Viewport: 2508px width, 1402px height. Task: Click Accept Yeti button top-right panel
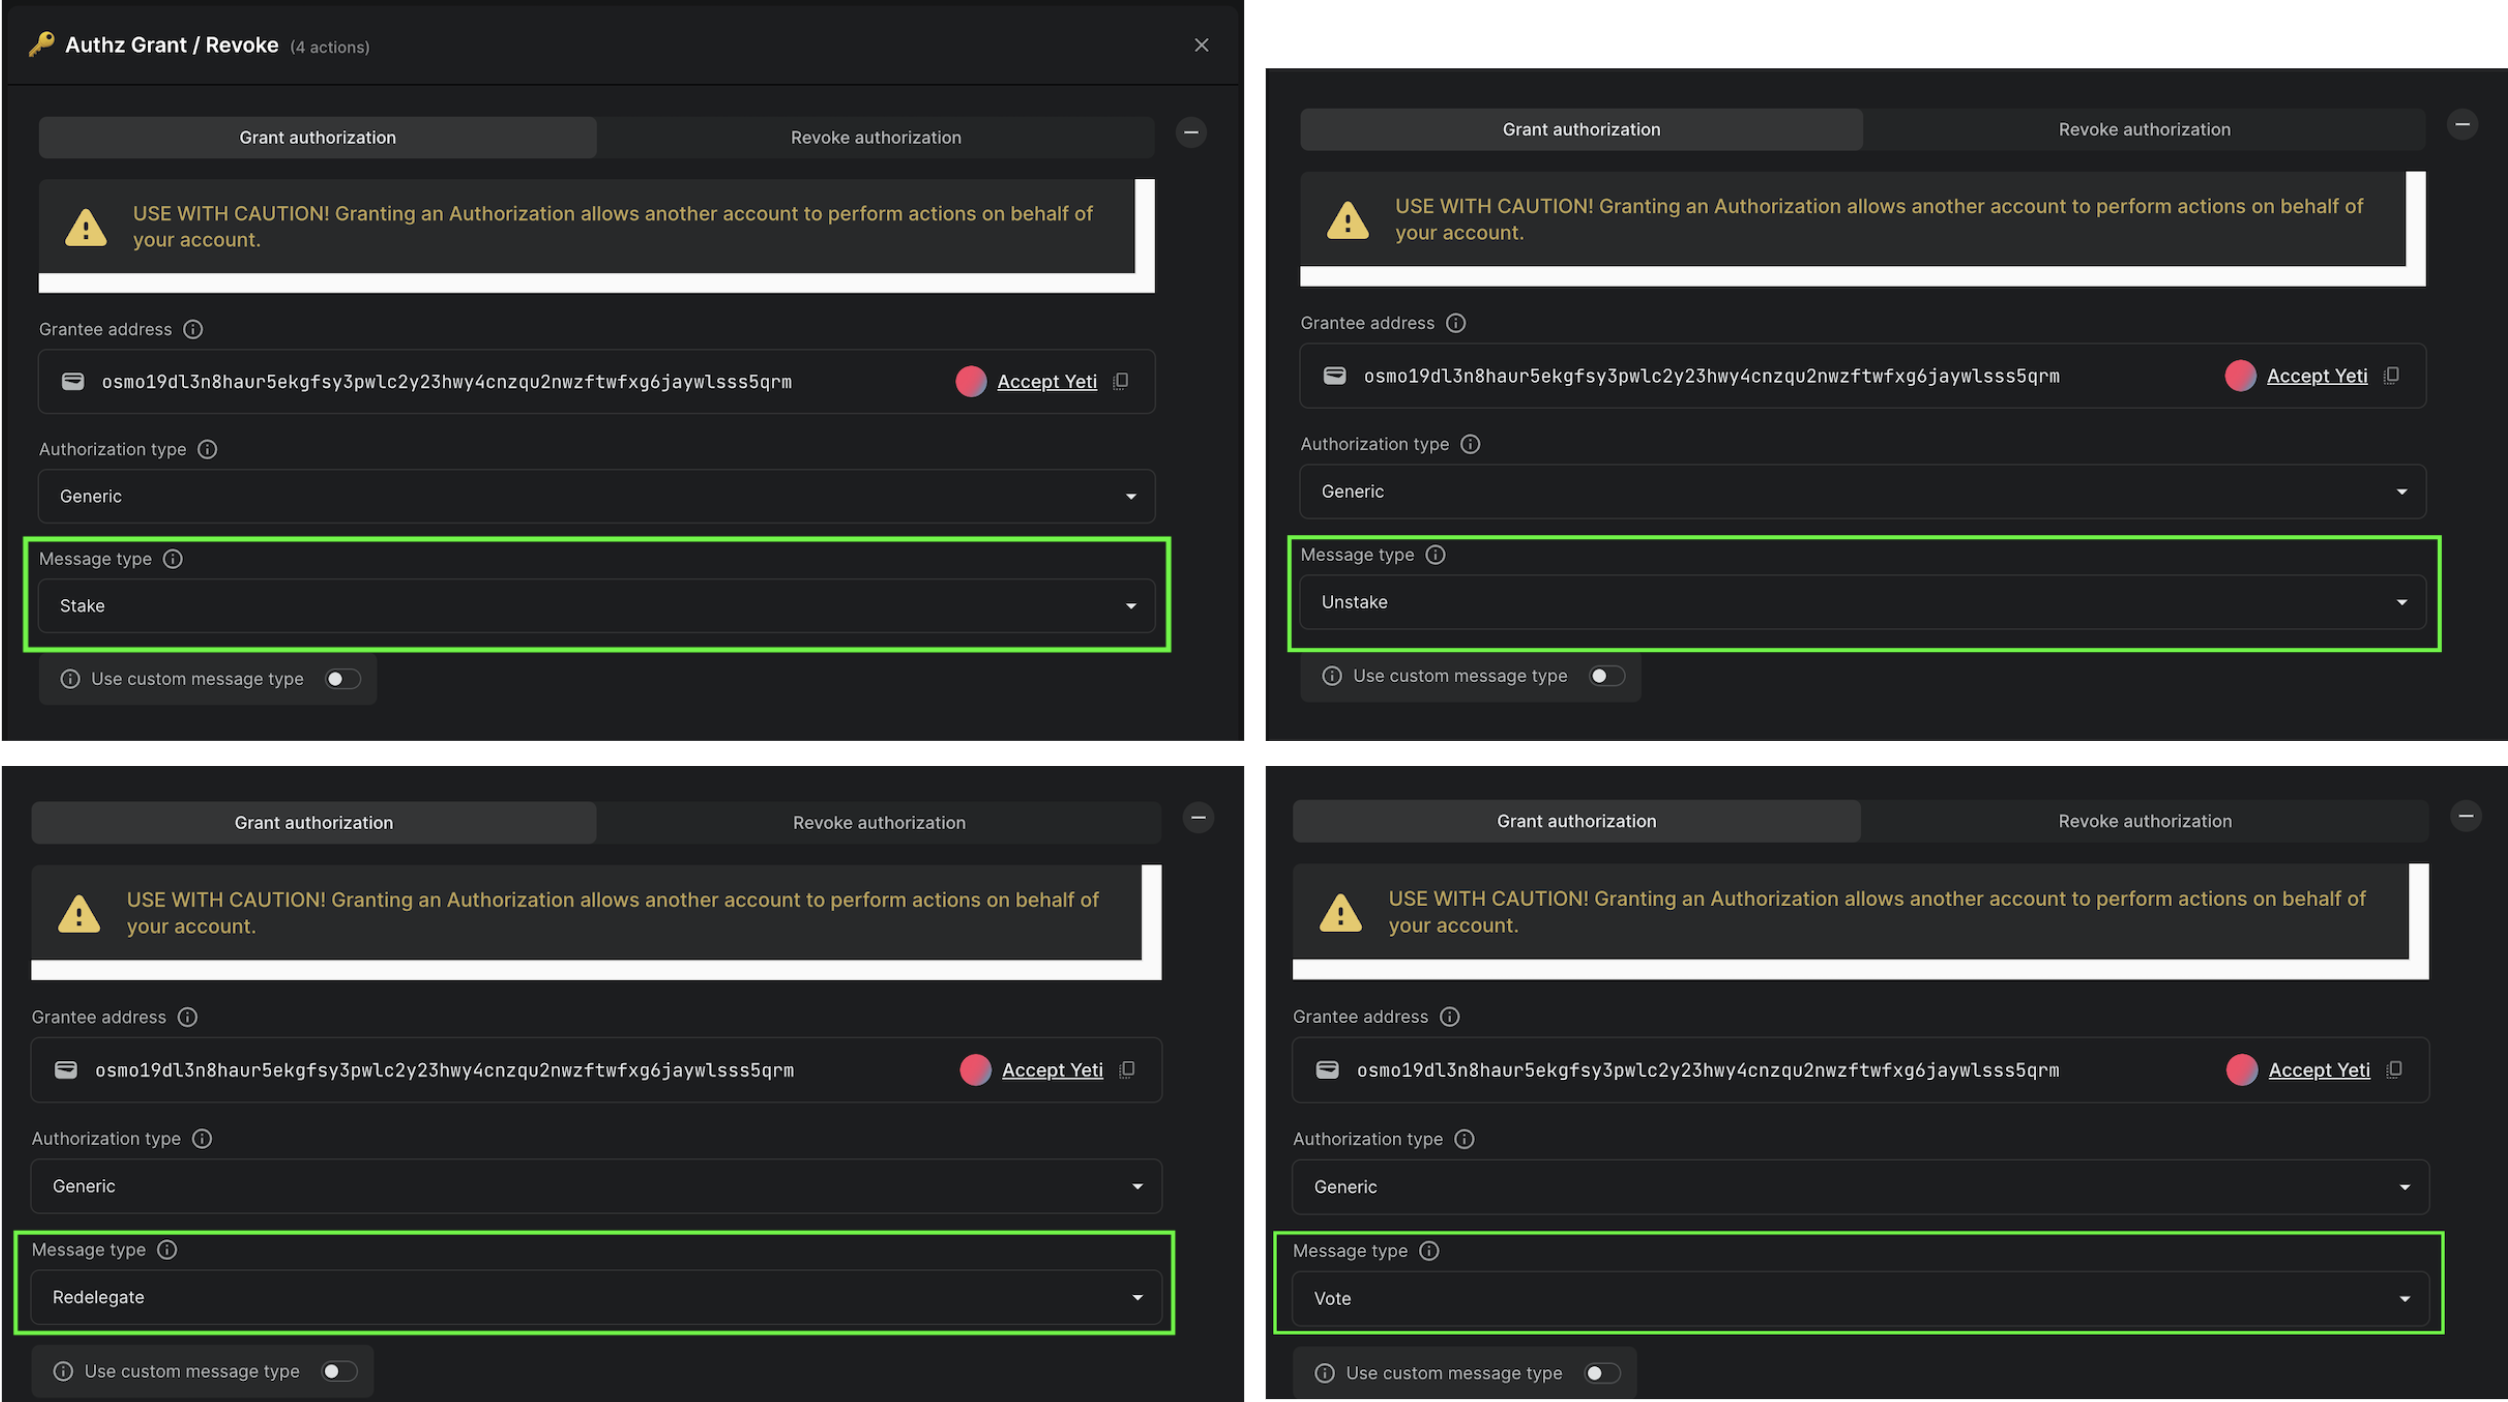[2317, 375]
